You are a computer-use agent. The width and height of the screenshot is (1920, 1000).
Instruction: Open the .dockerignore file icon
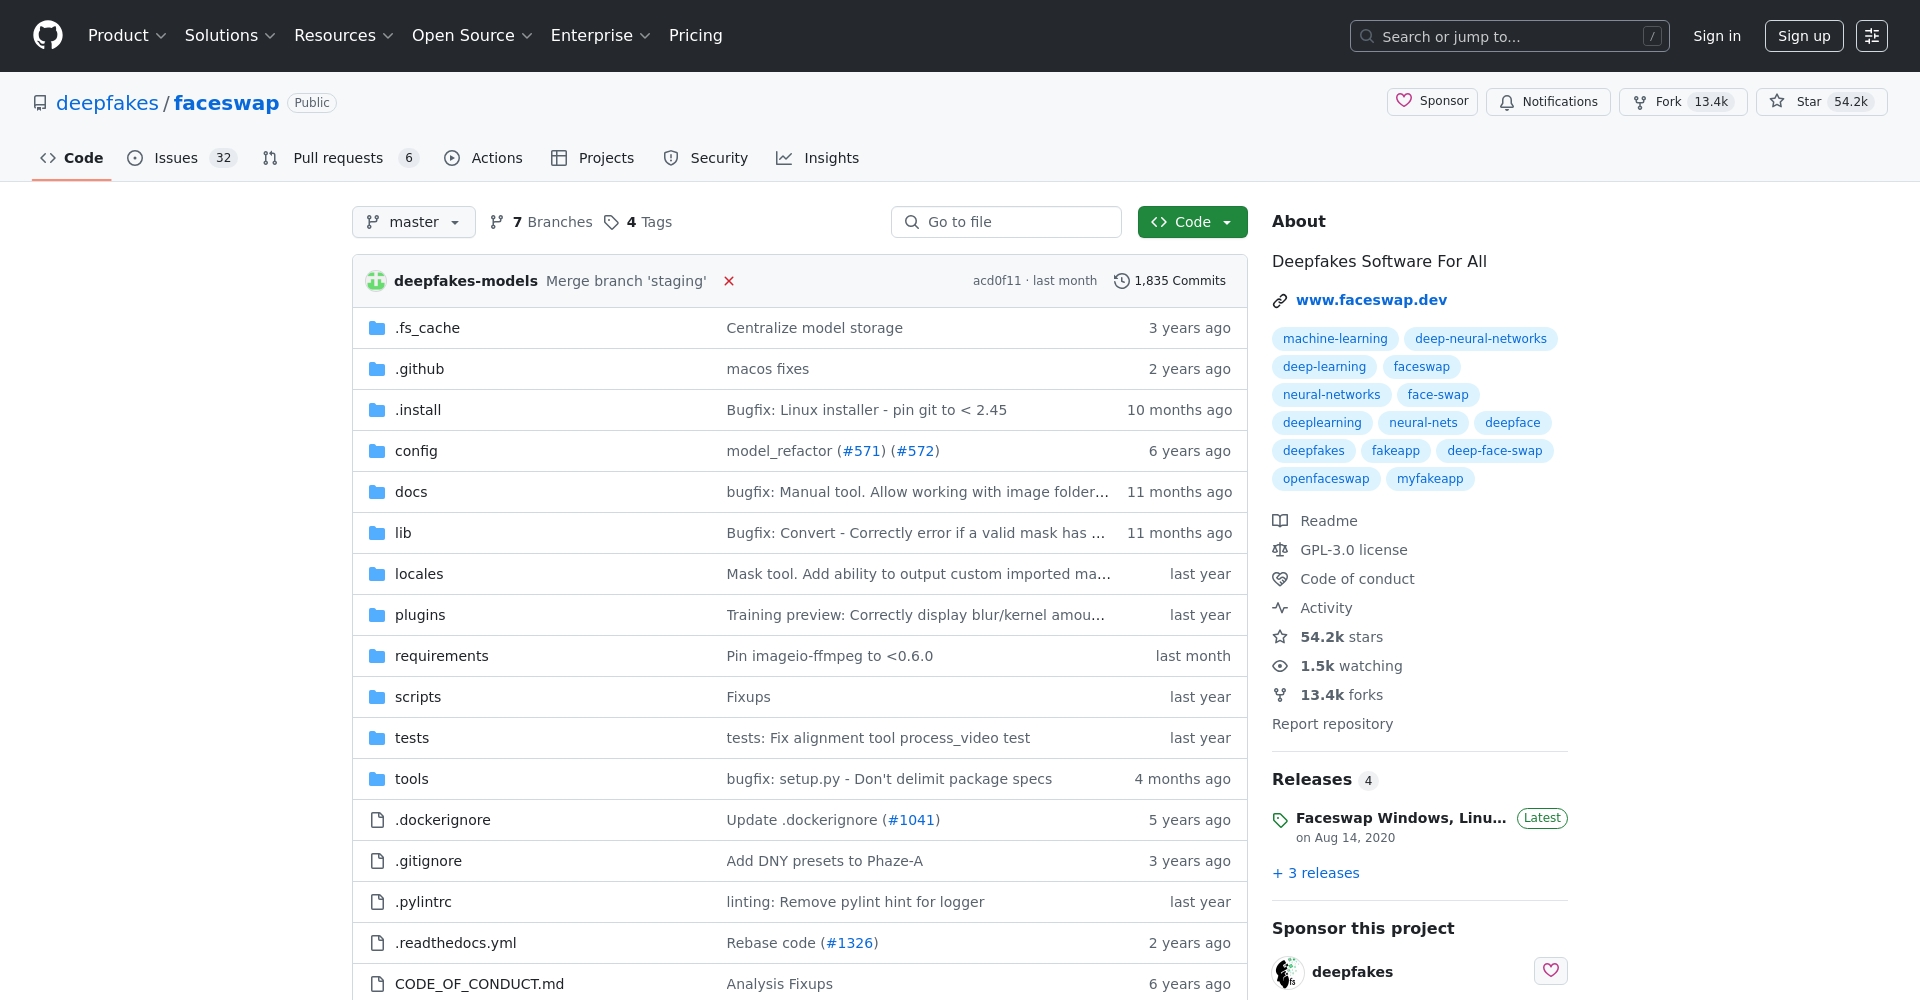377,820
